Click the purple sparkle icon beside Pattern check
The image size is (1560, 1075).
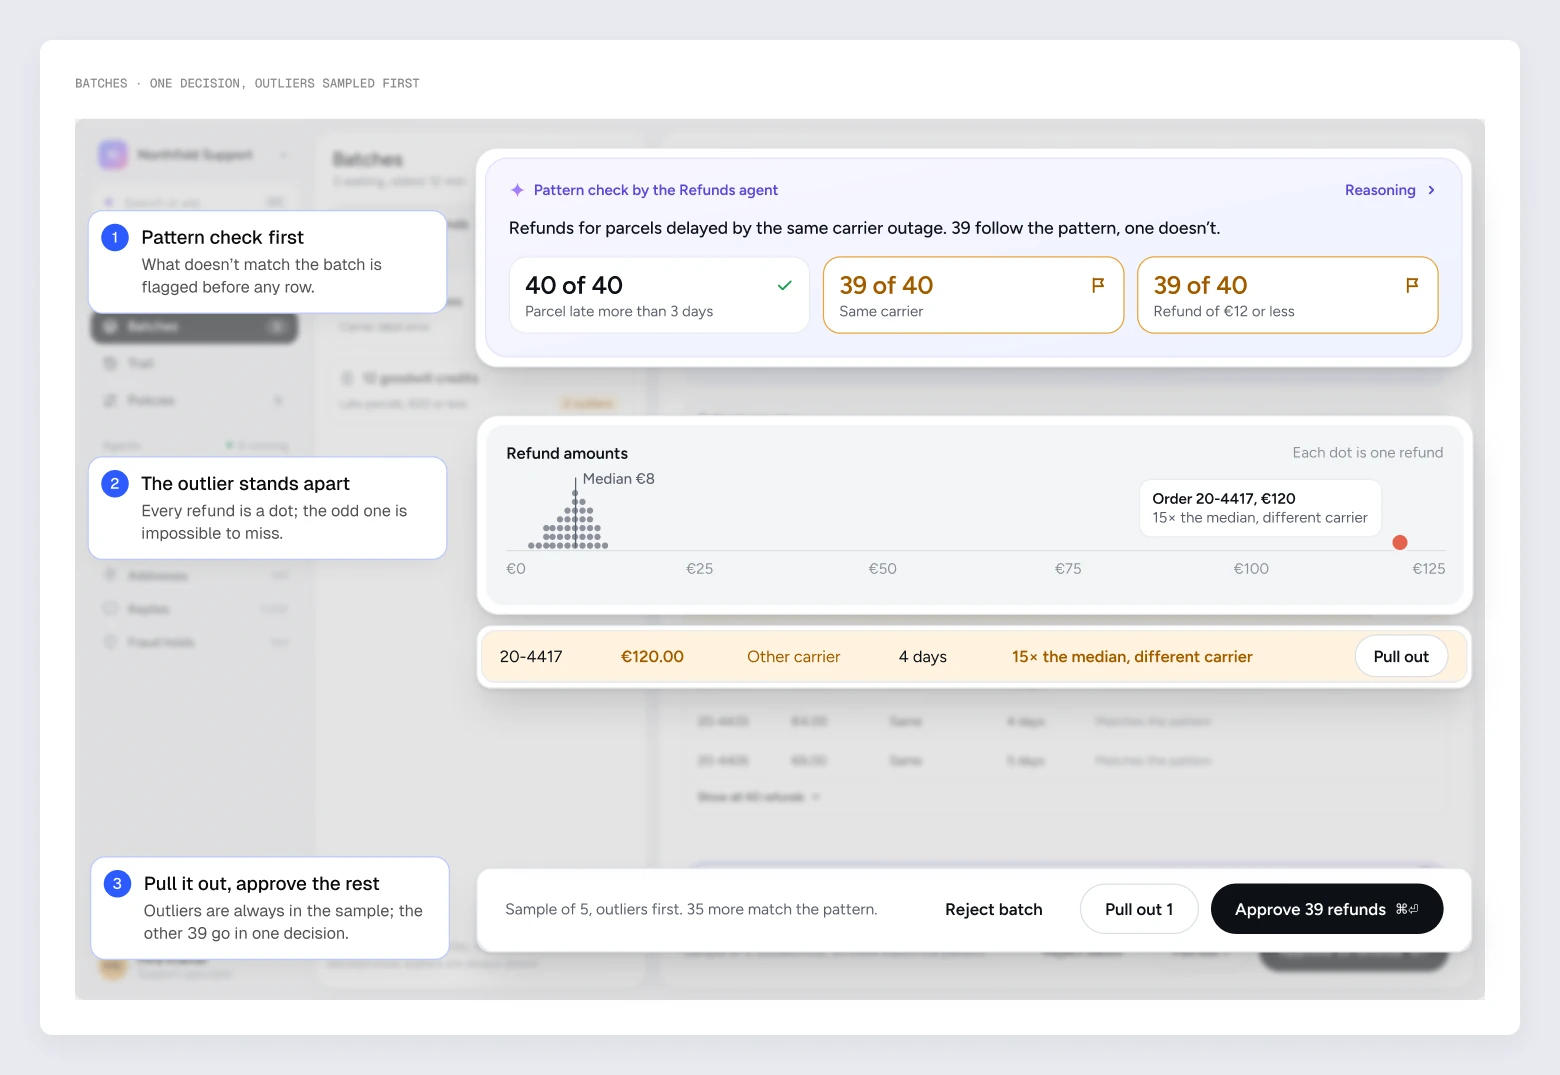point(517,190)
